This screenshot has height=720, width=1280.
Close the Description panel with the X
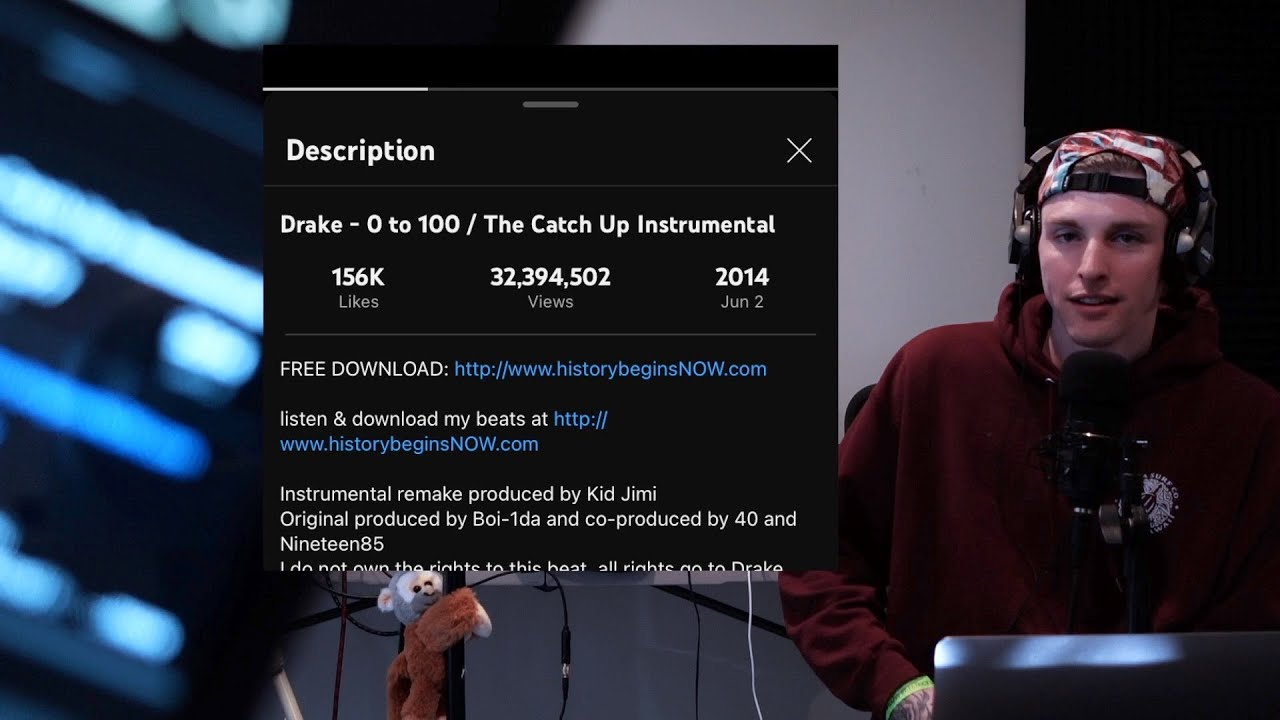point(799,151)
